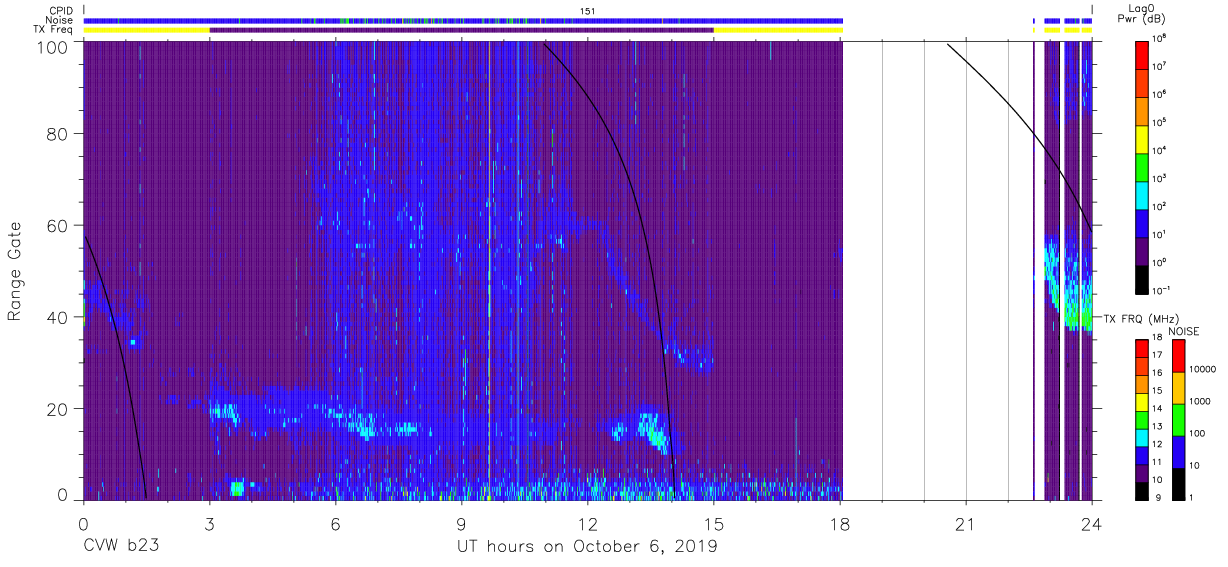Click the blue segment of the NOISE colorbar
Screen dimensions: 1228x567
coord(1178,450)
